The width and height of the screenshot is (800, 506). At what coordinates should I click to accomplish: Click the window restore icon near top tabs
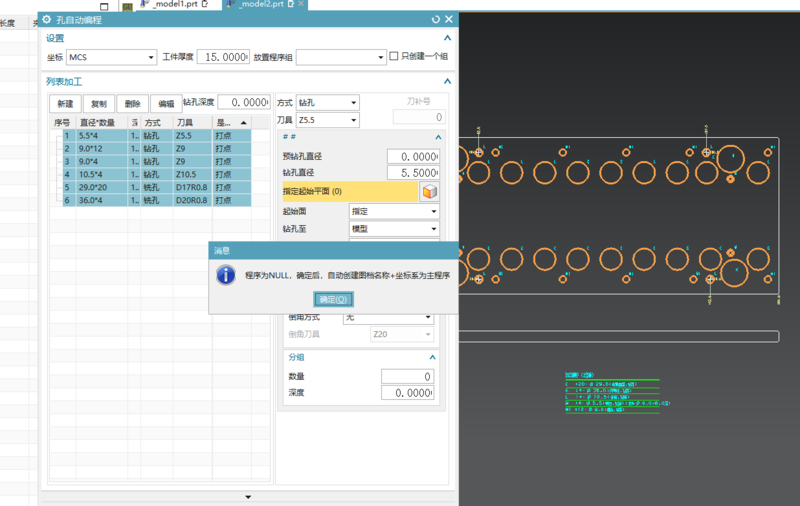(104, 7)
